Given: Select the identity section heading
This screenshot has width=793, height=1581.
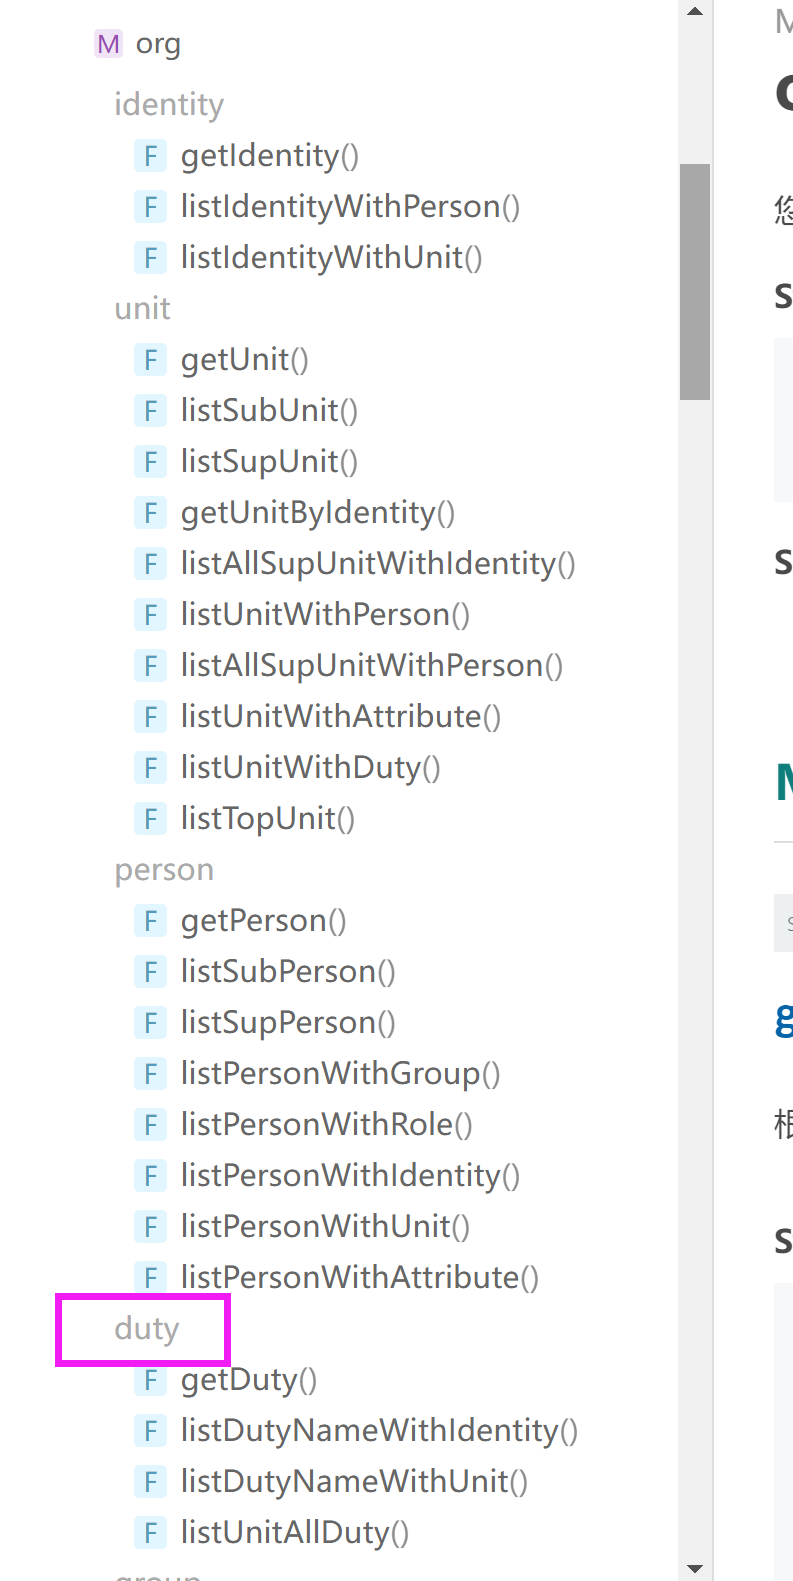Looking at the screenshot, I should click(x=169, y=104).
